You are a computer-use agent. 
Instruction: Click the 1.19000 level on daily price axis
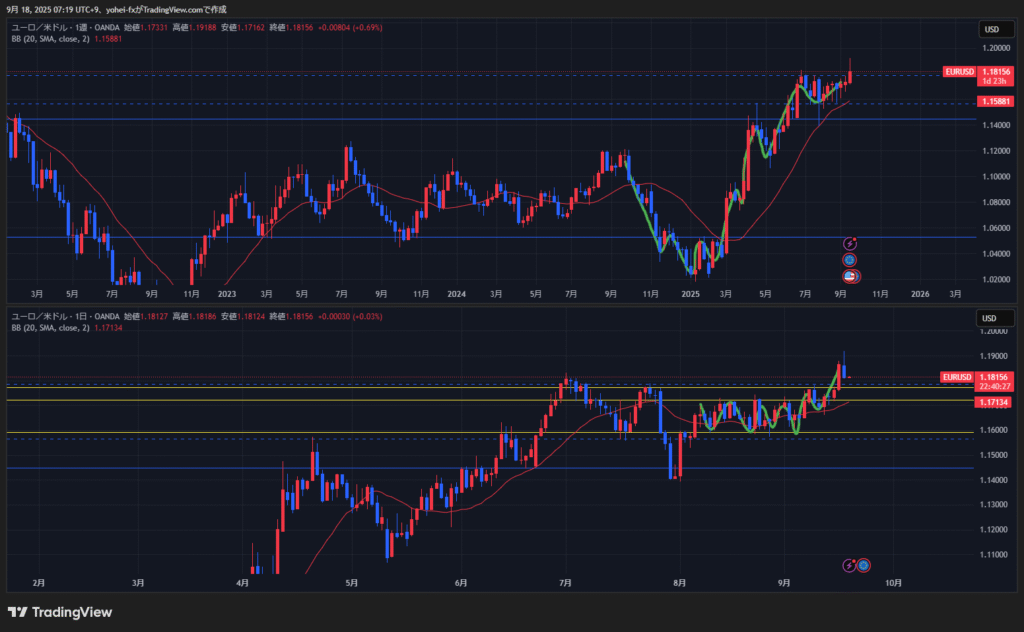tap(994, 356)
